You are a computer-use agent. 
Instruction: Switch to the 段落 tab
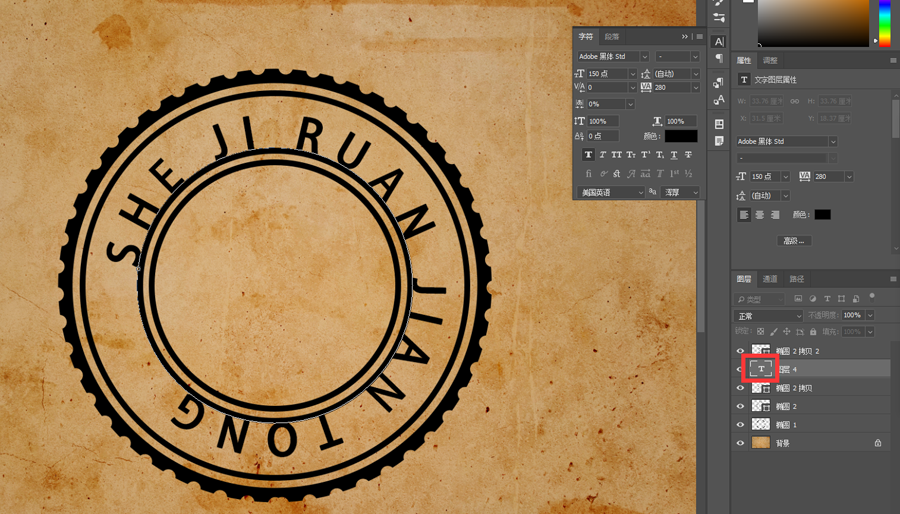pos(612,37)
